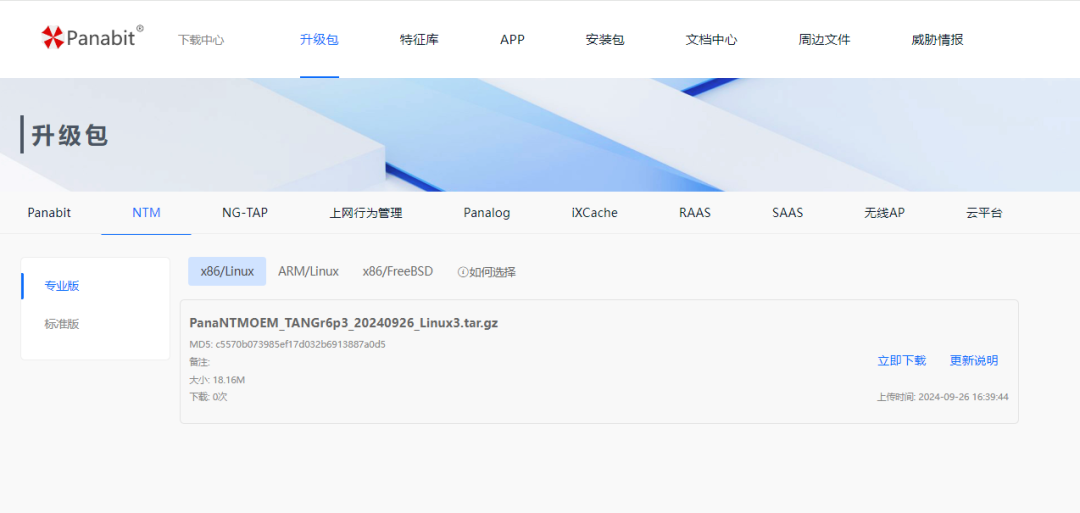Click the 大小: 18.16M text
The image size is (1080, 513).
click(218, 379)
